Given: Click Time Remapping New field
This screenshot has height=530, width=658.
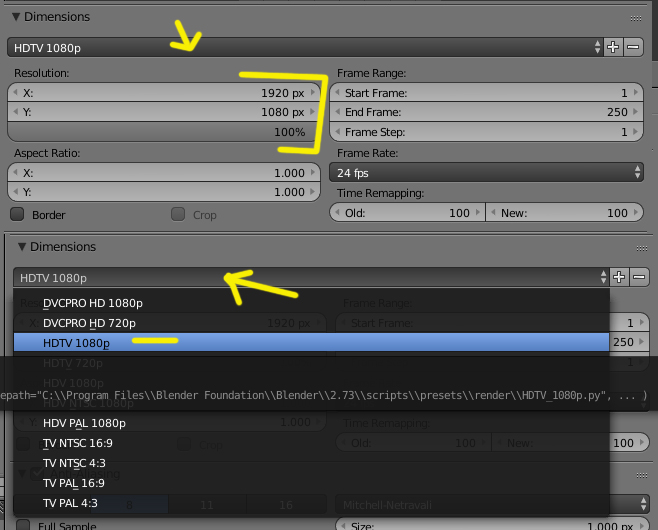Looking at the screenshot, I should [x=565, y=213].
